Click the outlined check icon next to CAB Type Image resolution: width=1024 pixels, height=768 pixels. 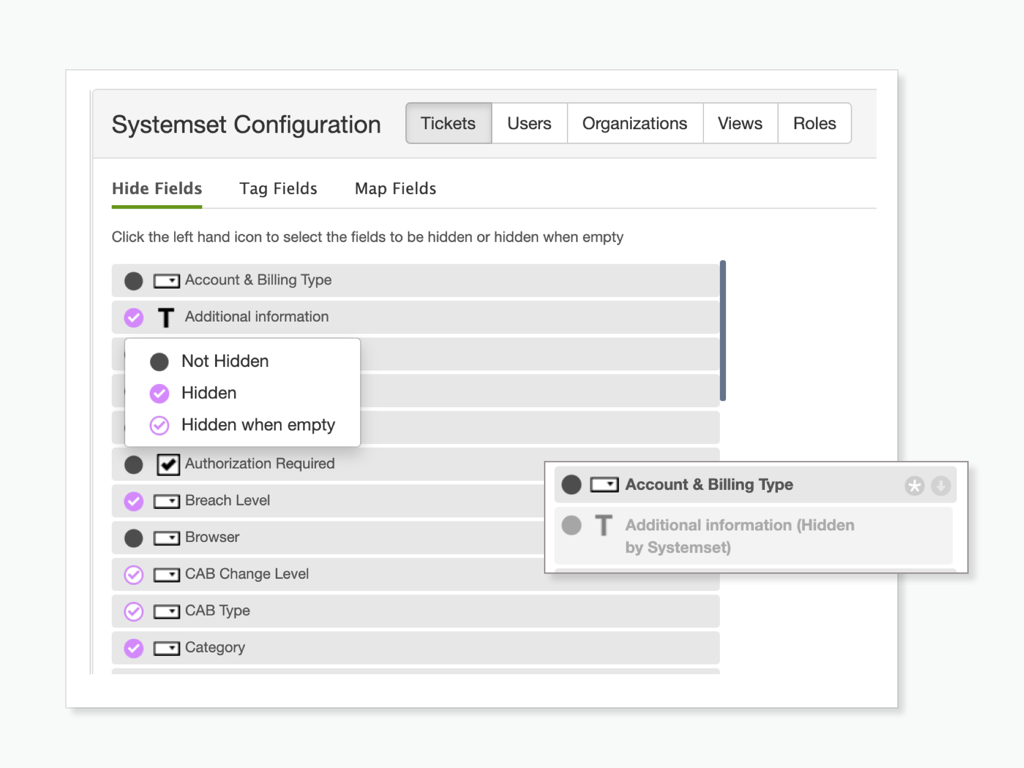point(133,611)
